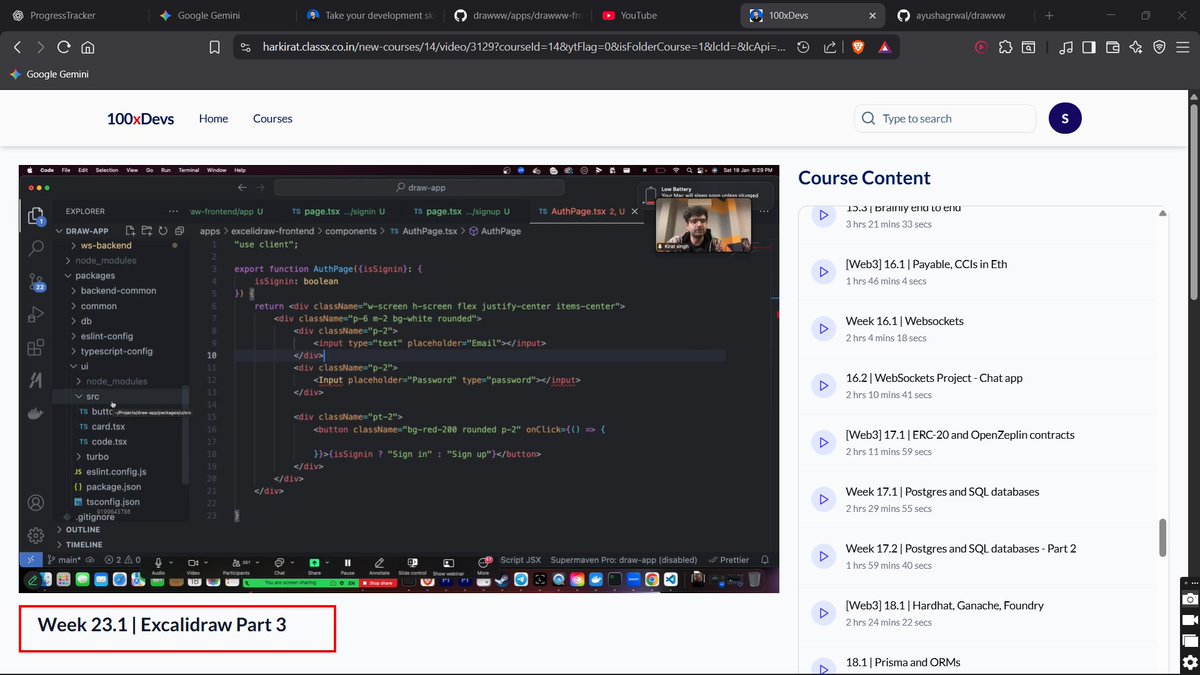The width and height of the screenshot is (1200, 675).
Task: Click the gear settings icon at bottom right
Action: coord(1190,660)
